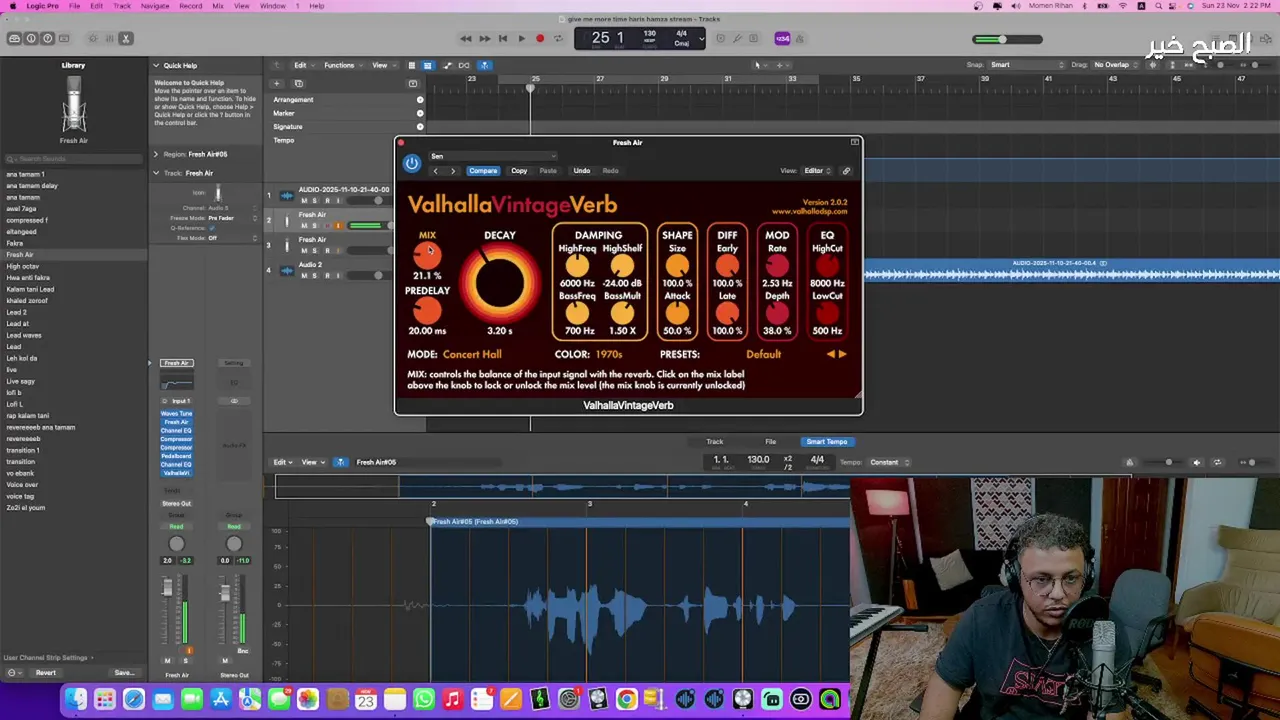Toggle input monitoring on track 2 Fresh Air
The width and height of the screenshot is (1280, 720).
[338, 226]
